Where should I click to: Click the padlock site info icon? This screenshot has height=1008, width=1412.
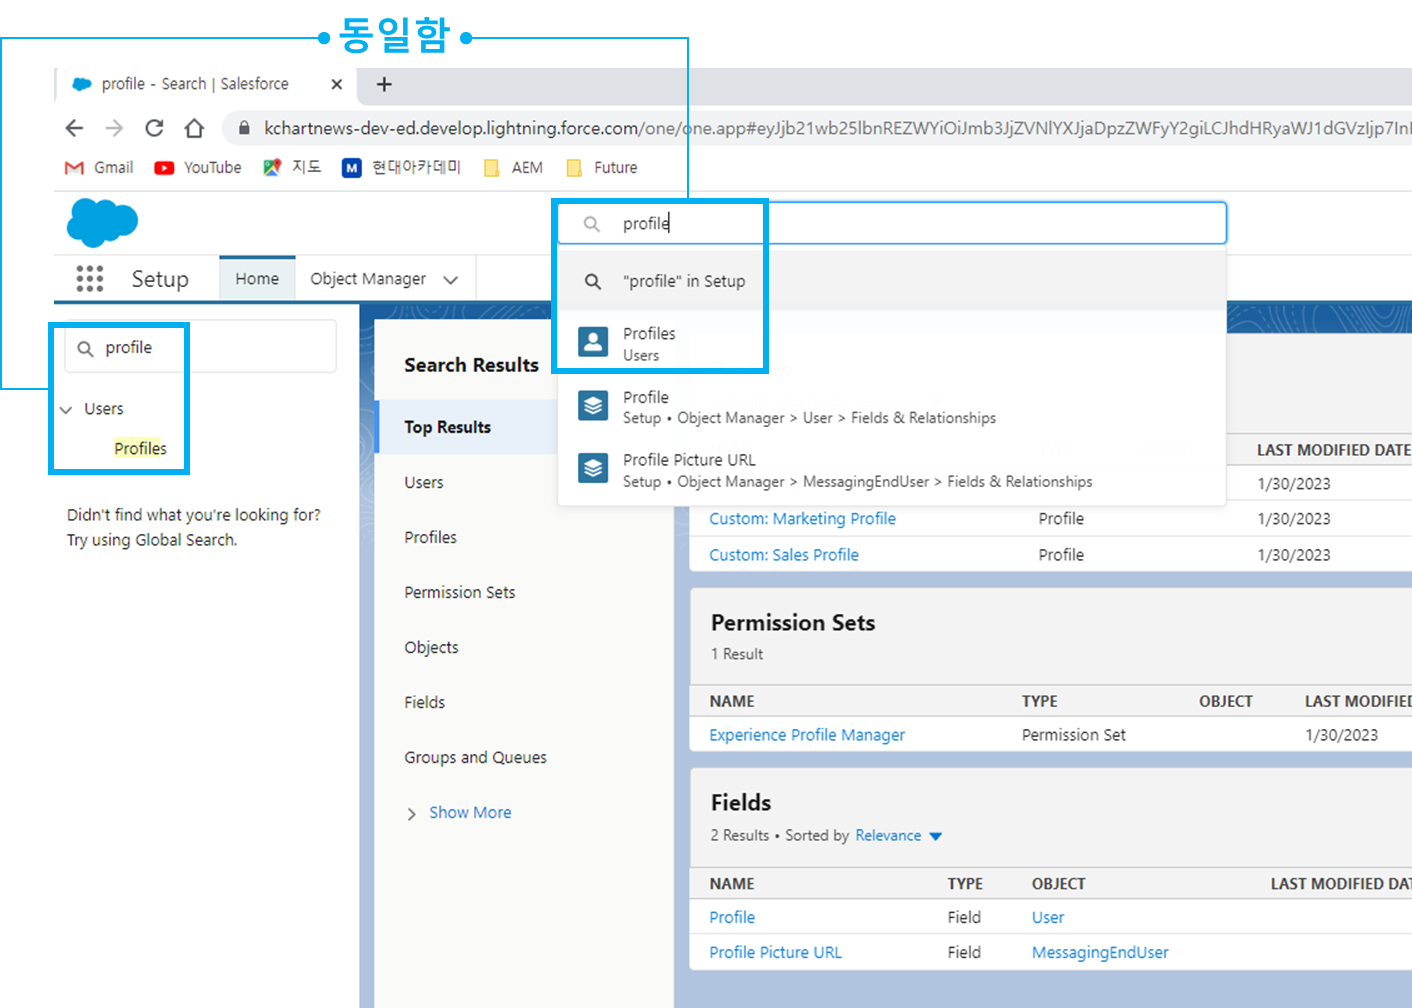(x=243, y=128)
